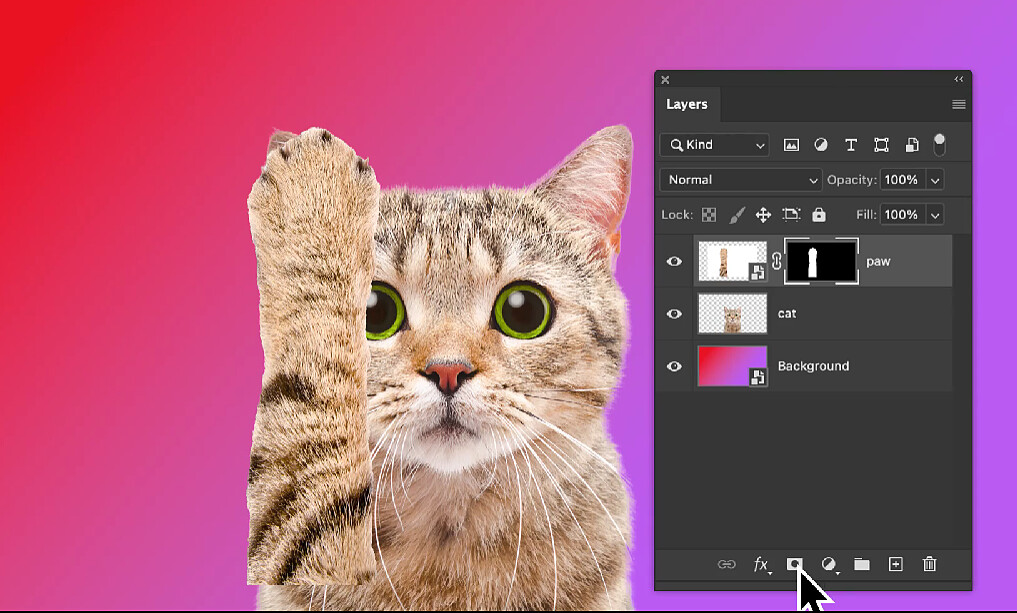
Task: Toggle the layer filtering switch
Action: point(938,144)
